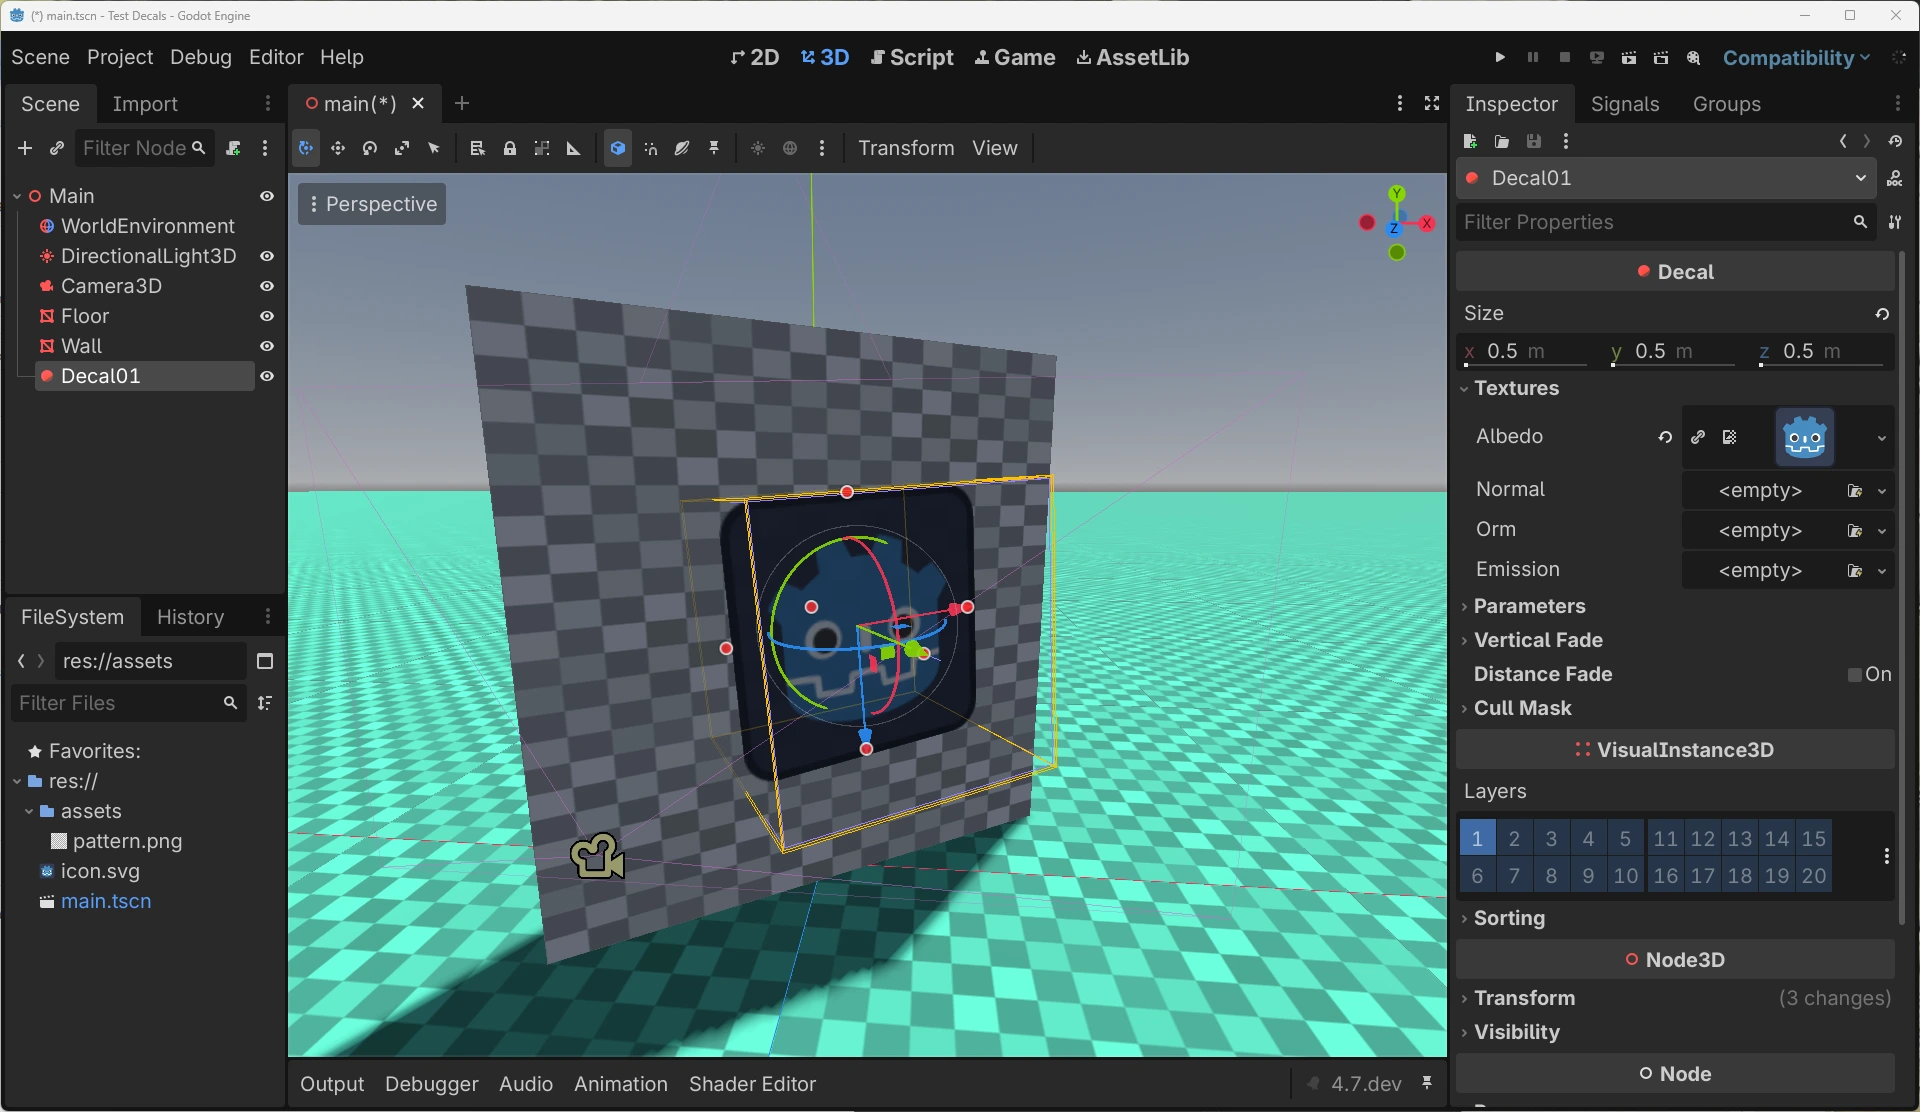
Task: Open Movie Maker mode icon
Action: 1693,58
